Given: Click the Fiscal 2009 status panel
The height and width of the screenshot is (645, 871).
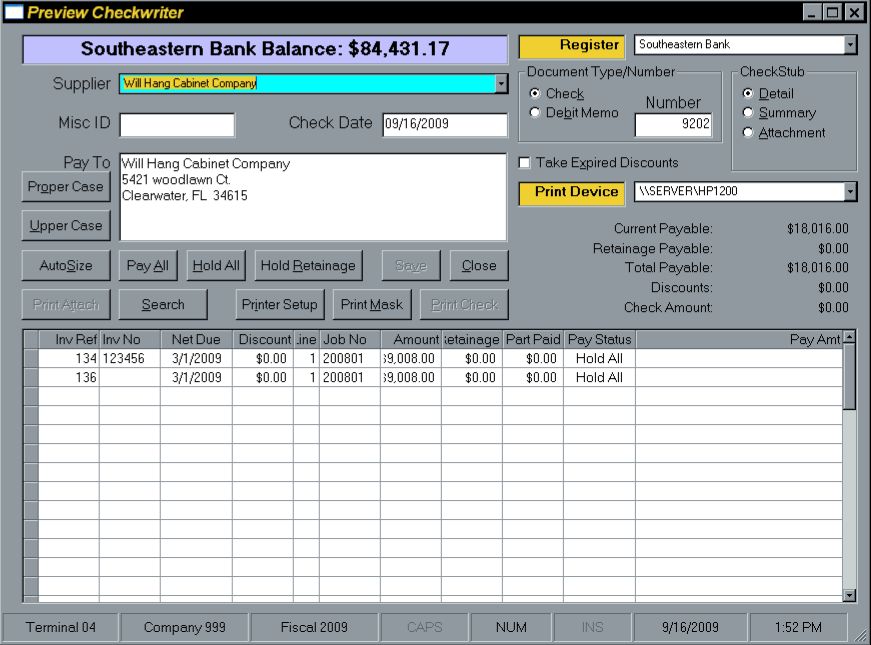Looking at the screenshot, I should tap(314, 627).
